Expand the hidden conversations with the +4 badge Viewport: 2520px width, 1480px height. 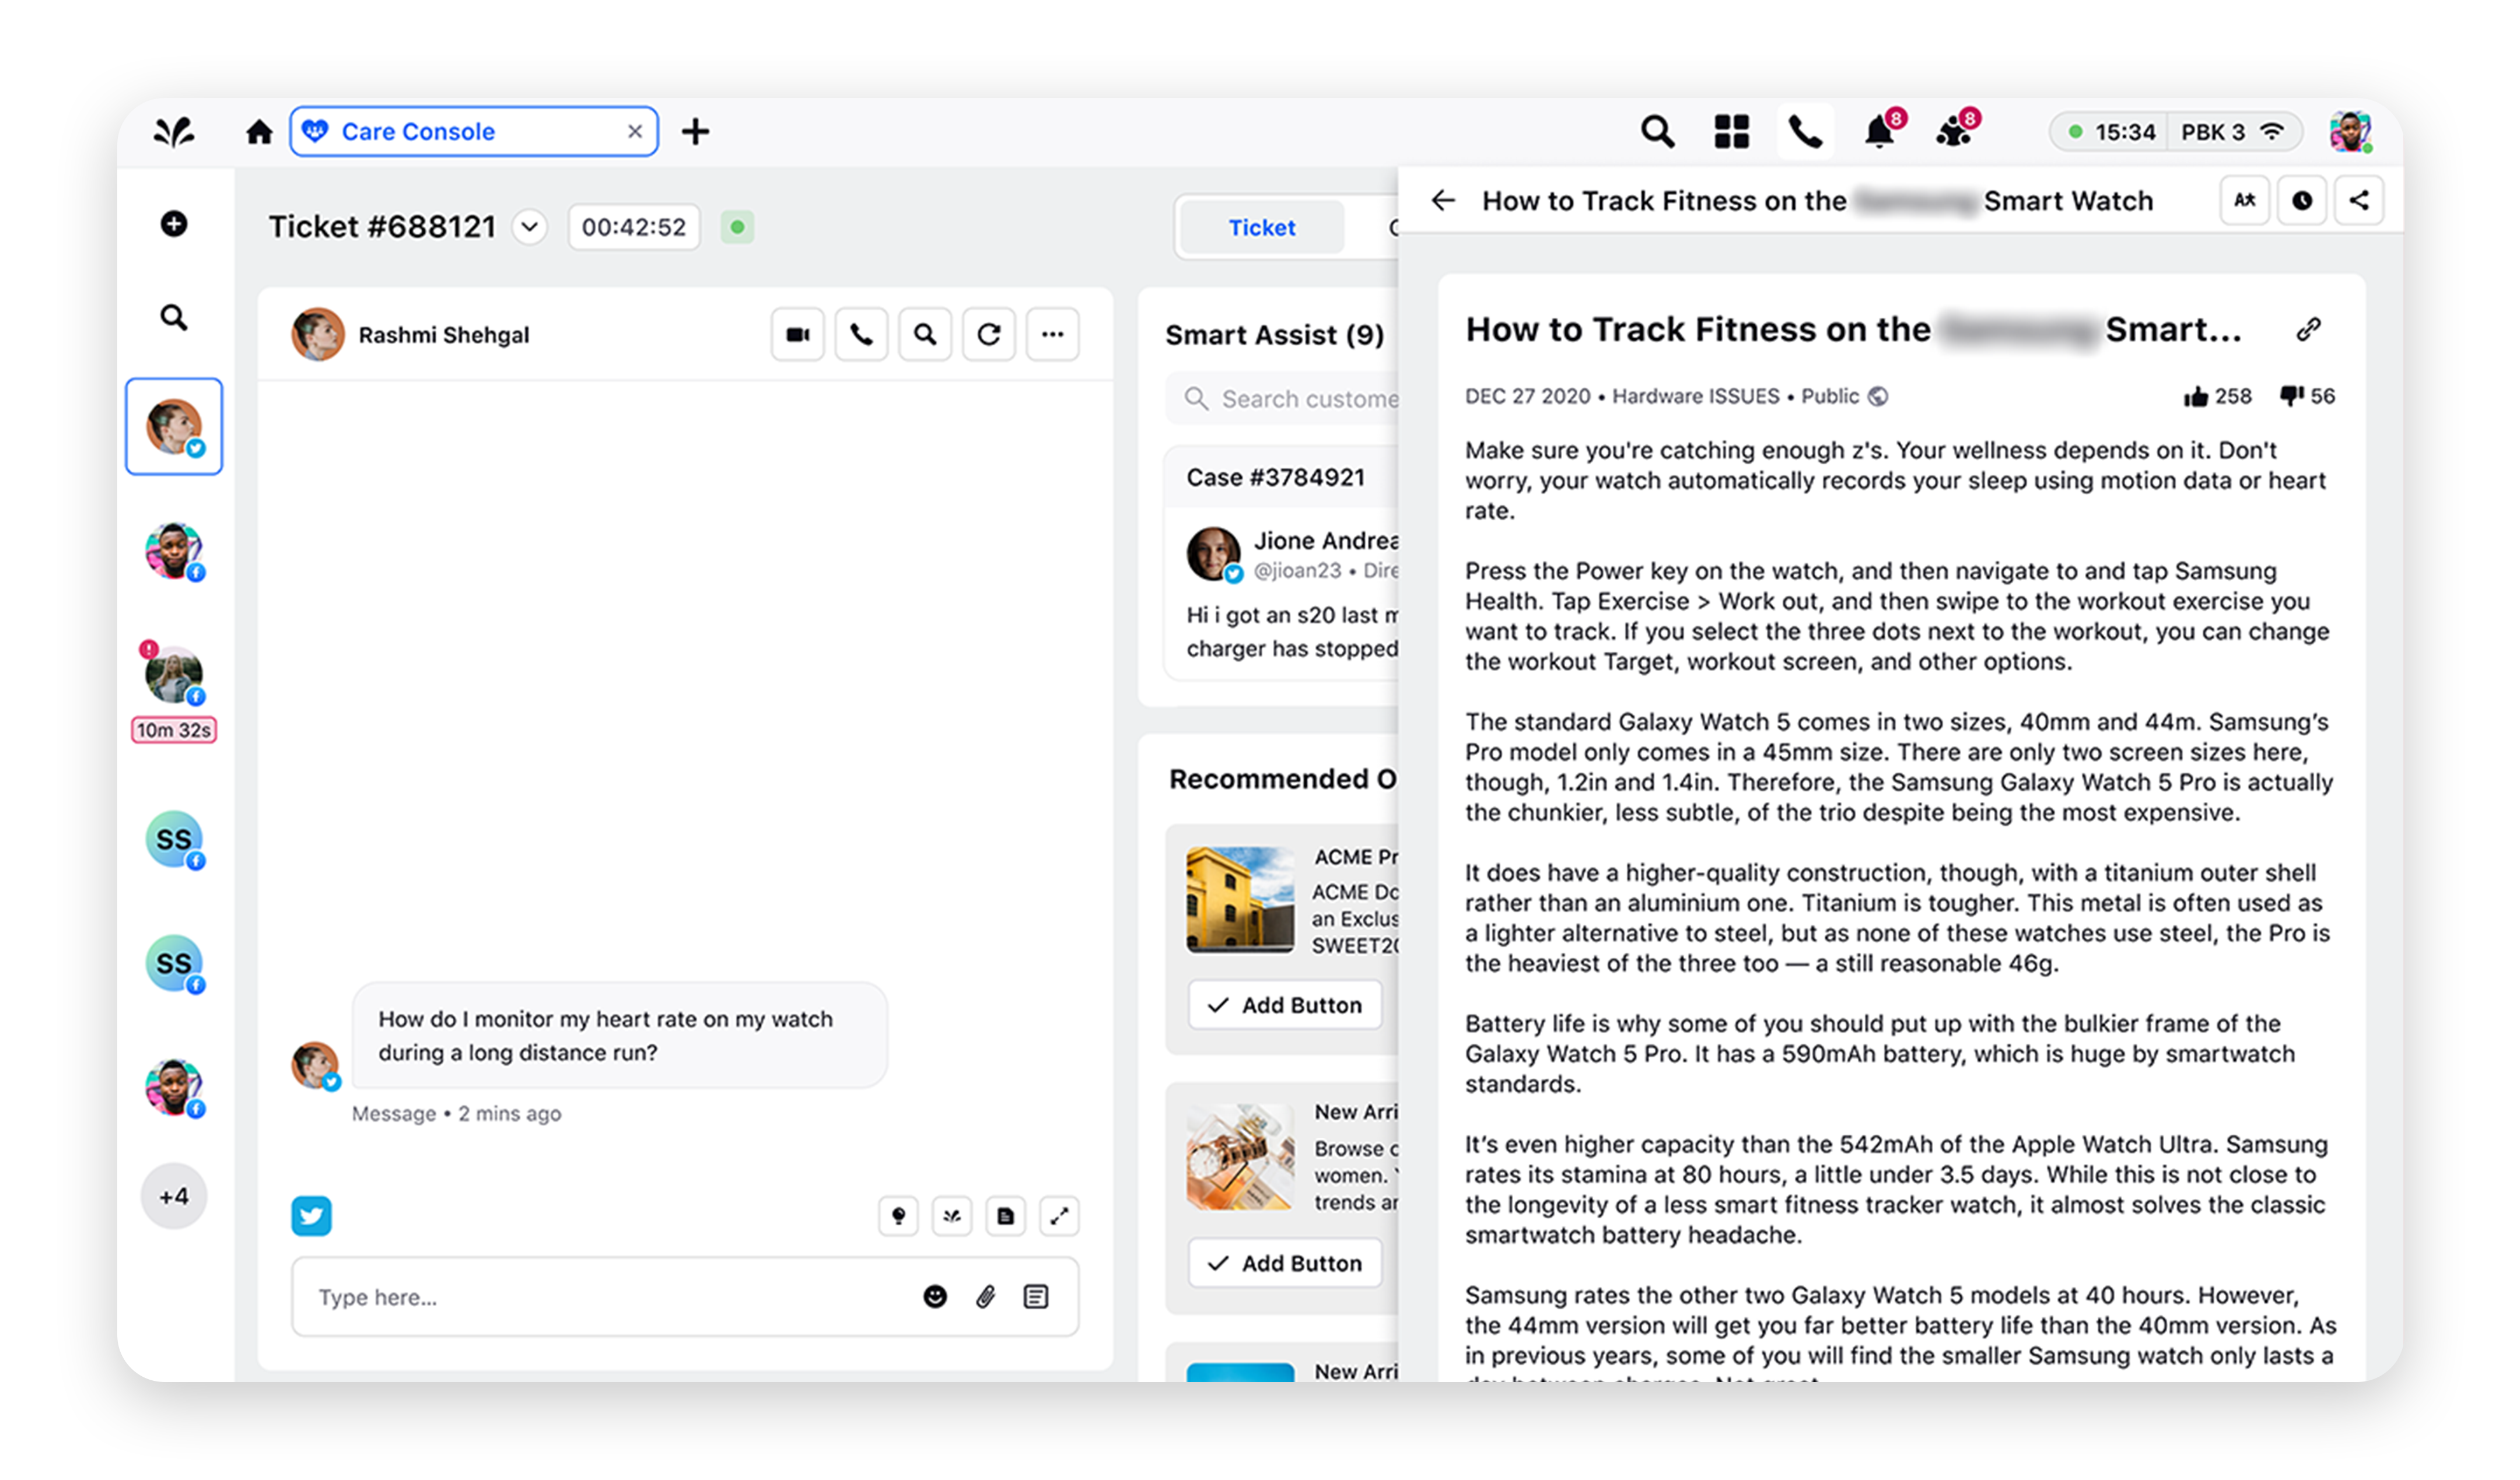pos(174,1196)
